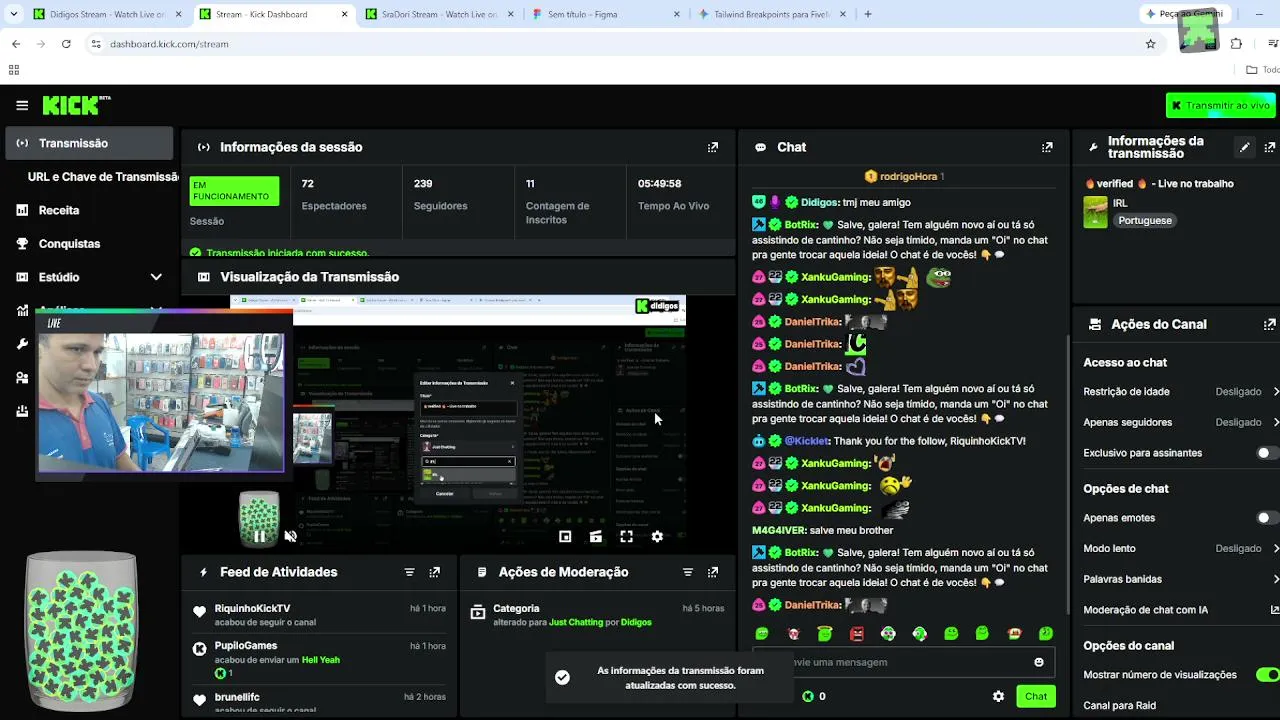This screenshot has height=720, width=1280.
Task: Edit stream info with the pencil icon
Action: [1245, 147]
